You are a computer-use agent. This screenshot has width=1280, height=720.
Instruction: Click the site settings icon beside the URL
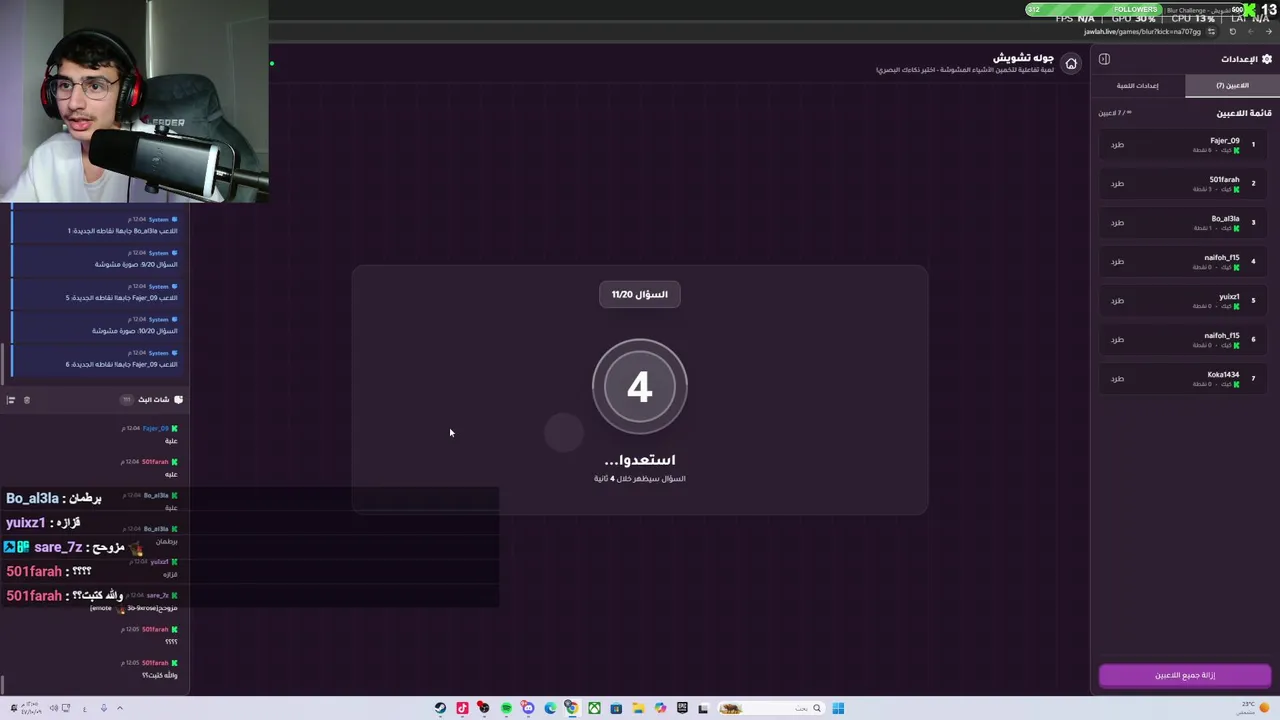1212,32
